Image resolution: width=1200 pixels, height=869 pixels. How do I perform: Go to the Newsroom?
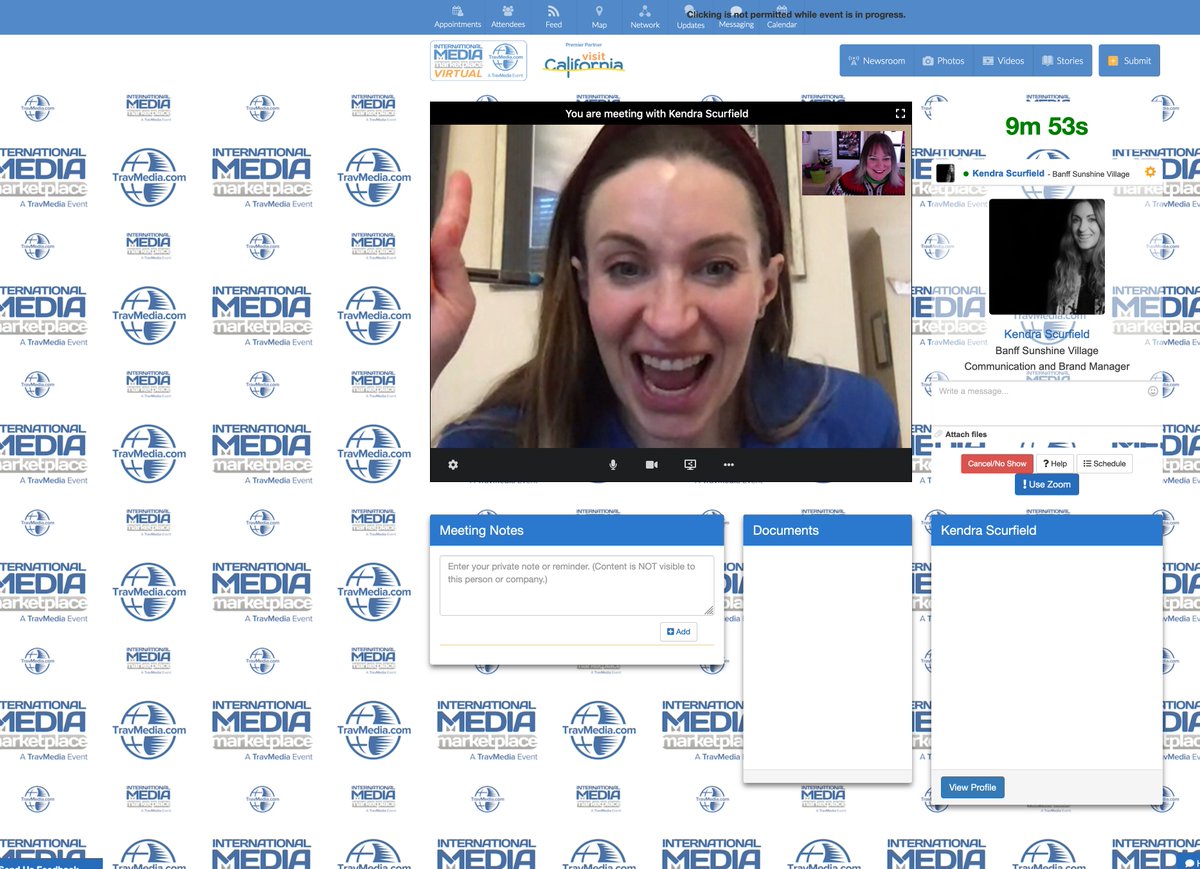pos(876,61)
